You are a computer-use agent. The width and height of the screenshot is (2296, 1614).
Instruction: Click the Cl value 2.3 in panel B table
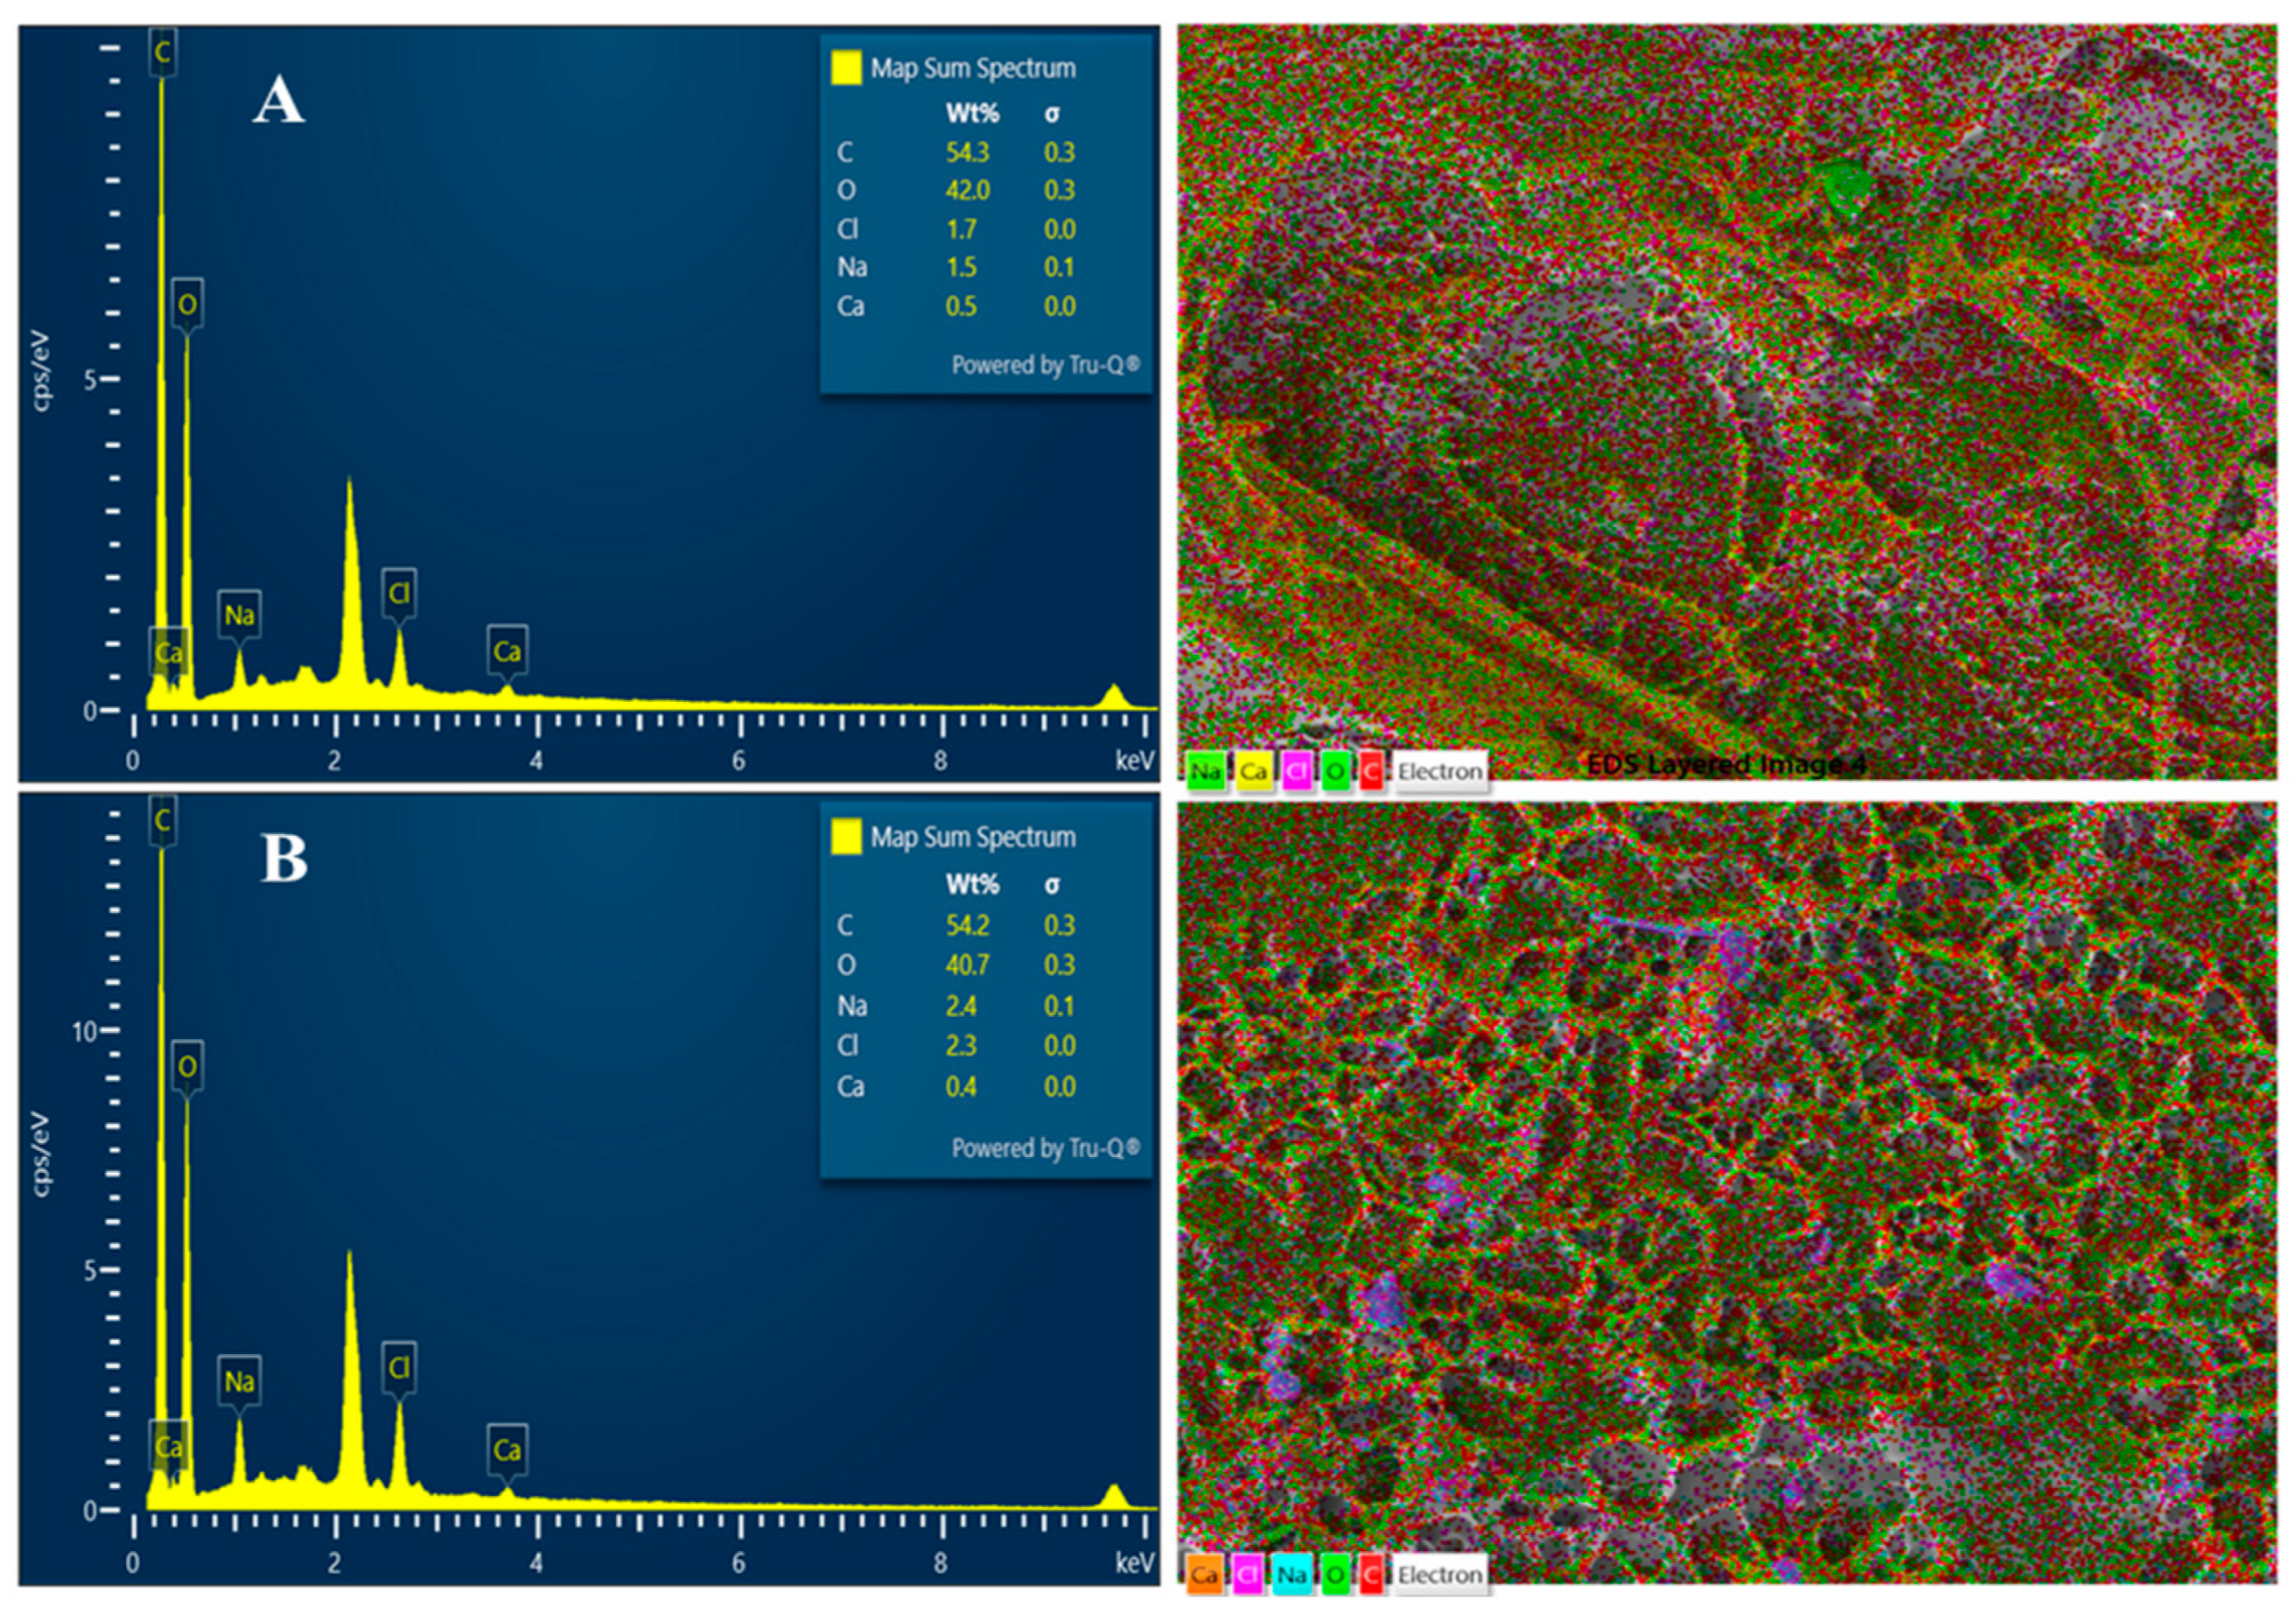(x=961, y=1046)
